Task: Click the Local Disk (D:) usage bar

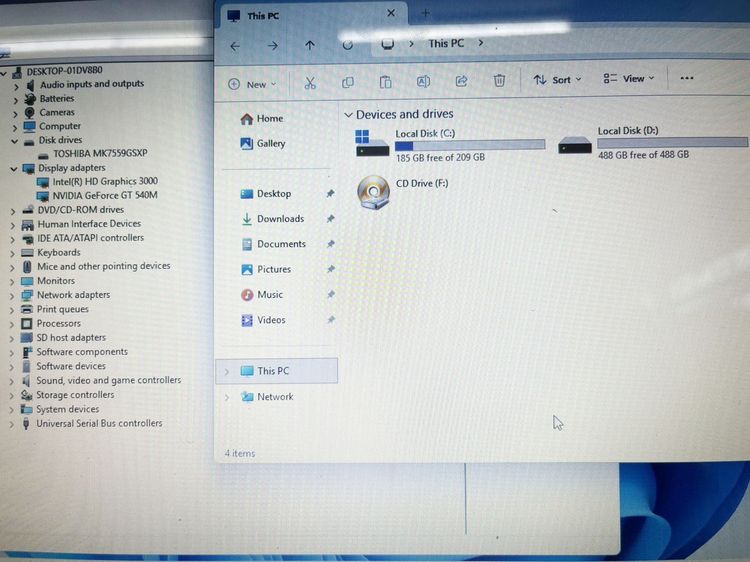Action: 672,142
